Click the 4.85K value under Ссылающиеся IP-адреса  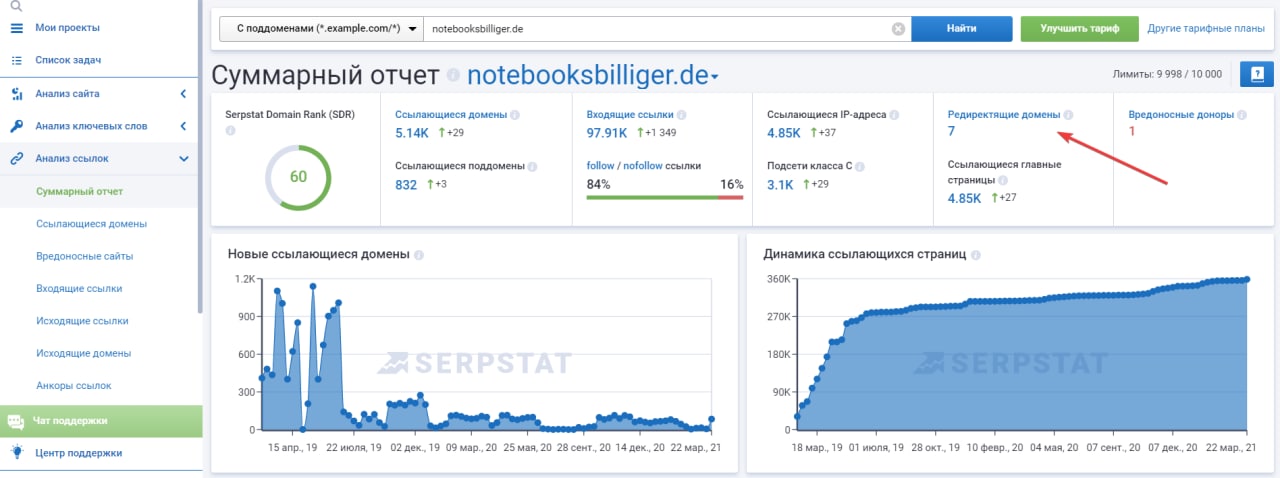tap(784, 133)
